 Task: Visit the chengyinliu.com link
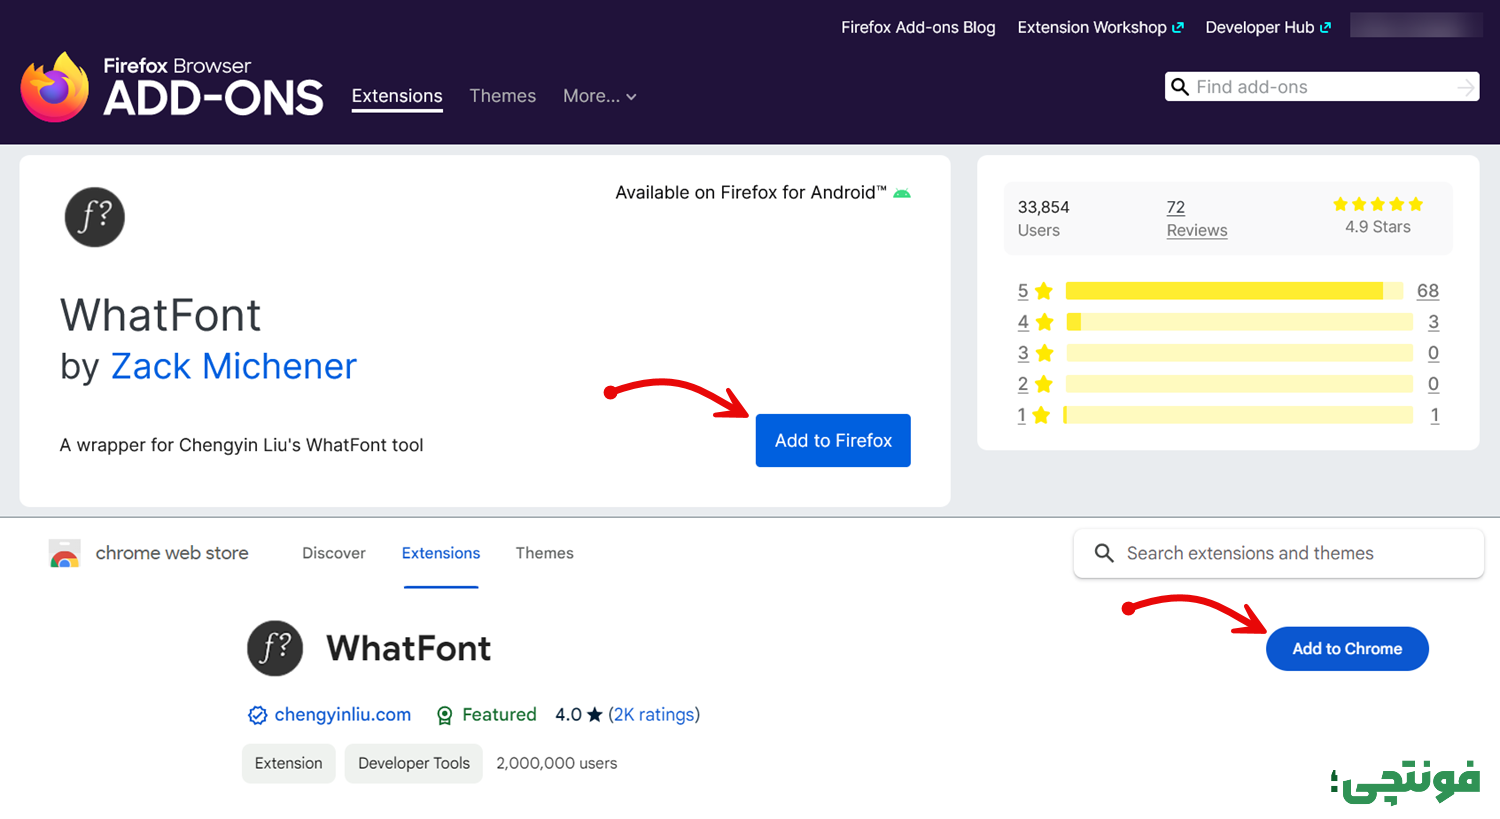(343, 715)
